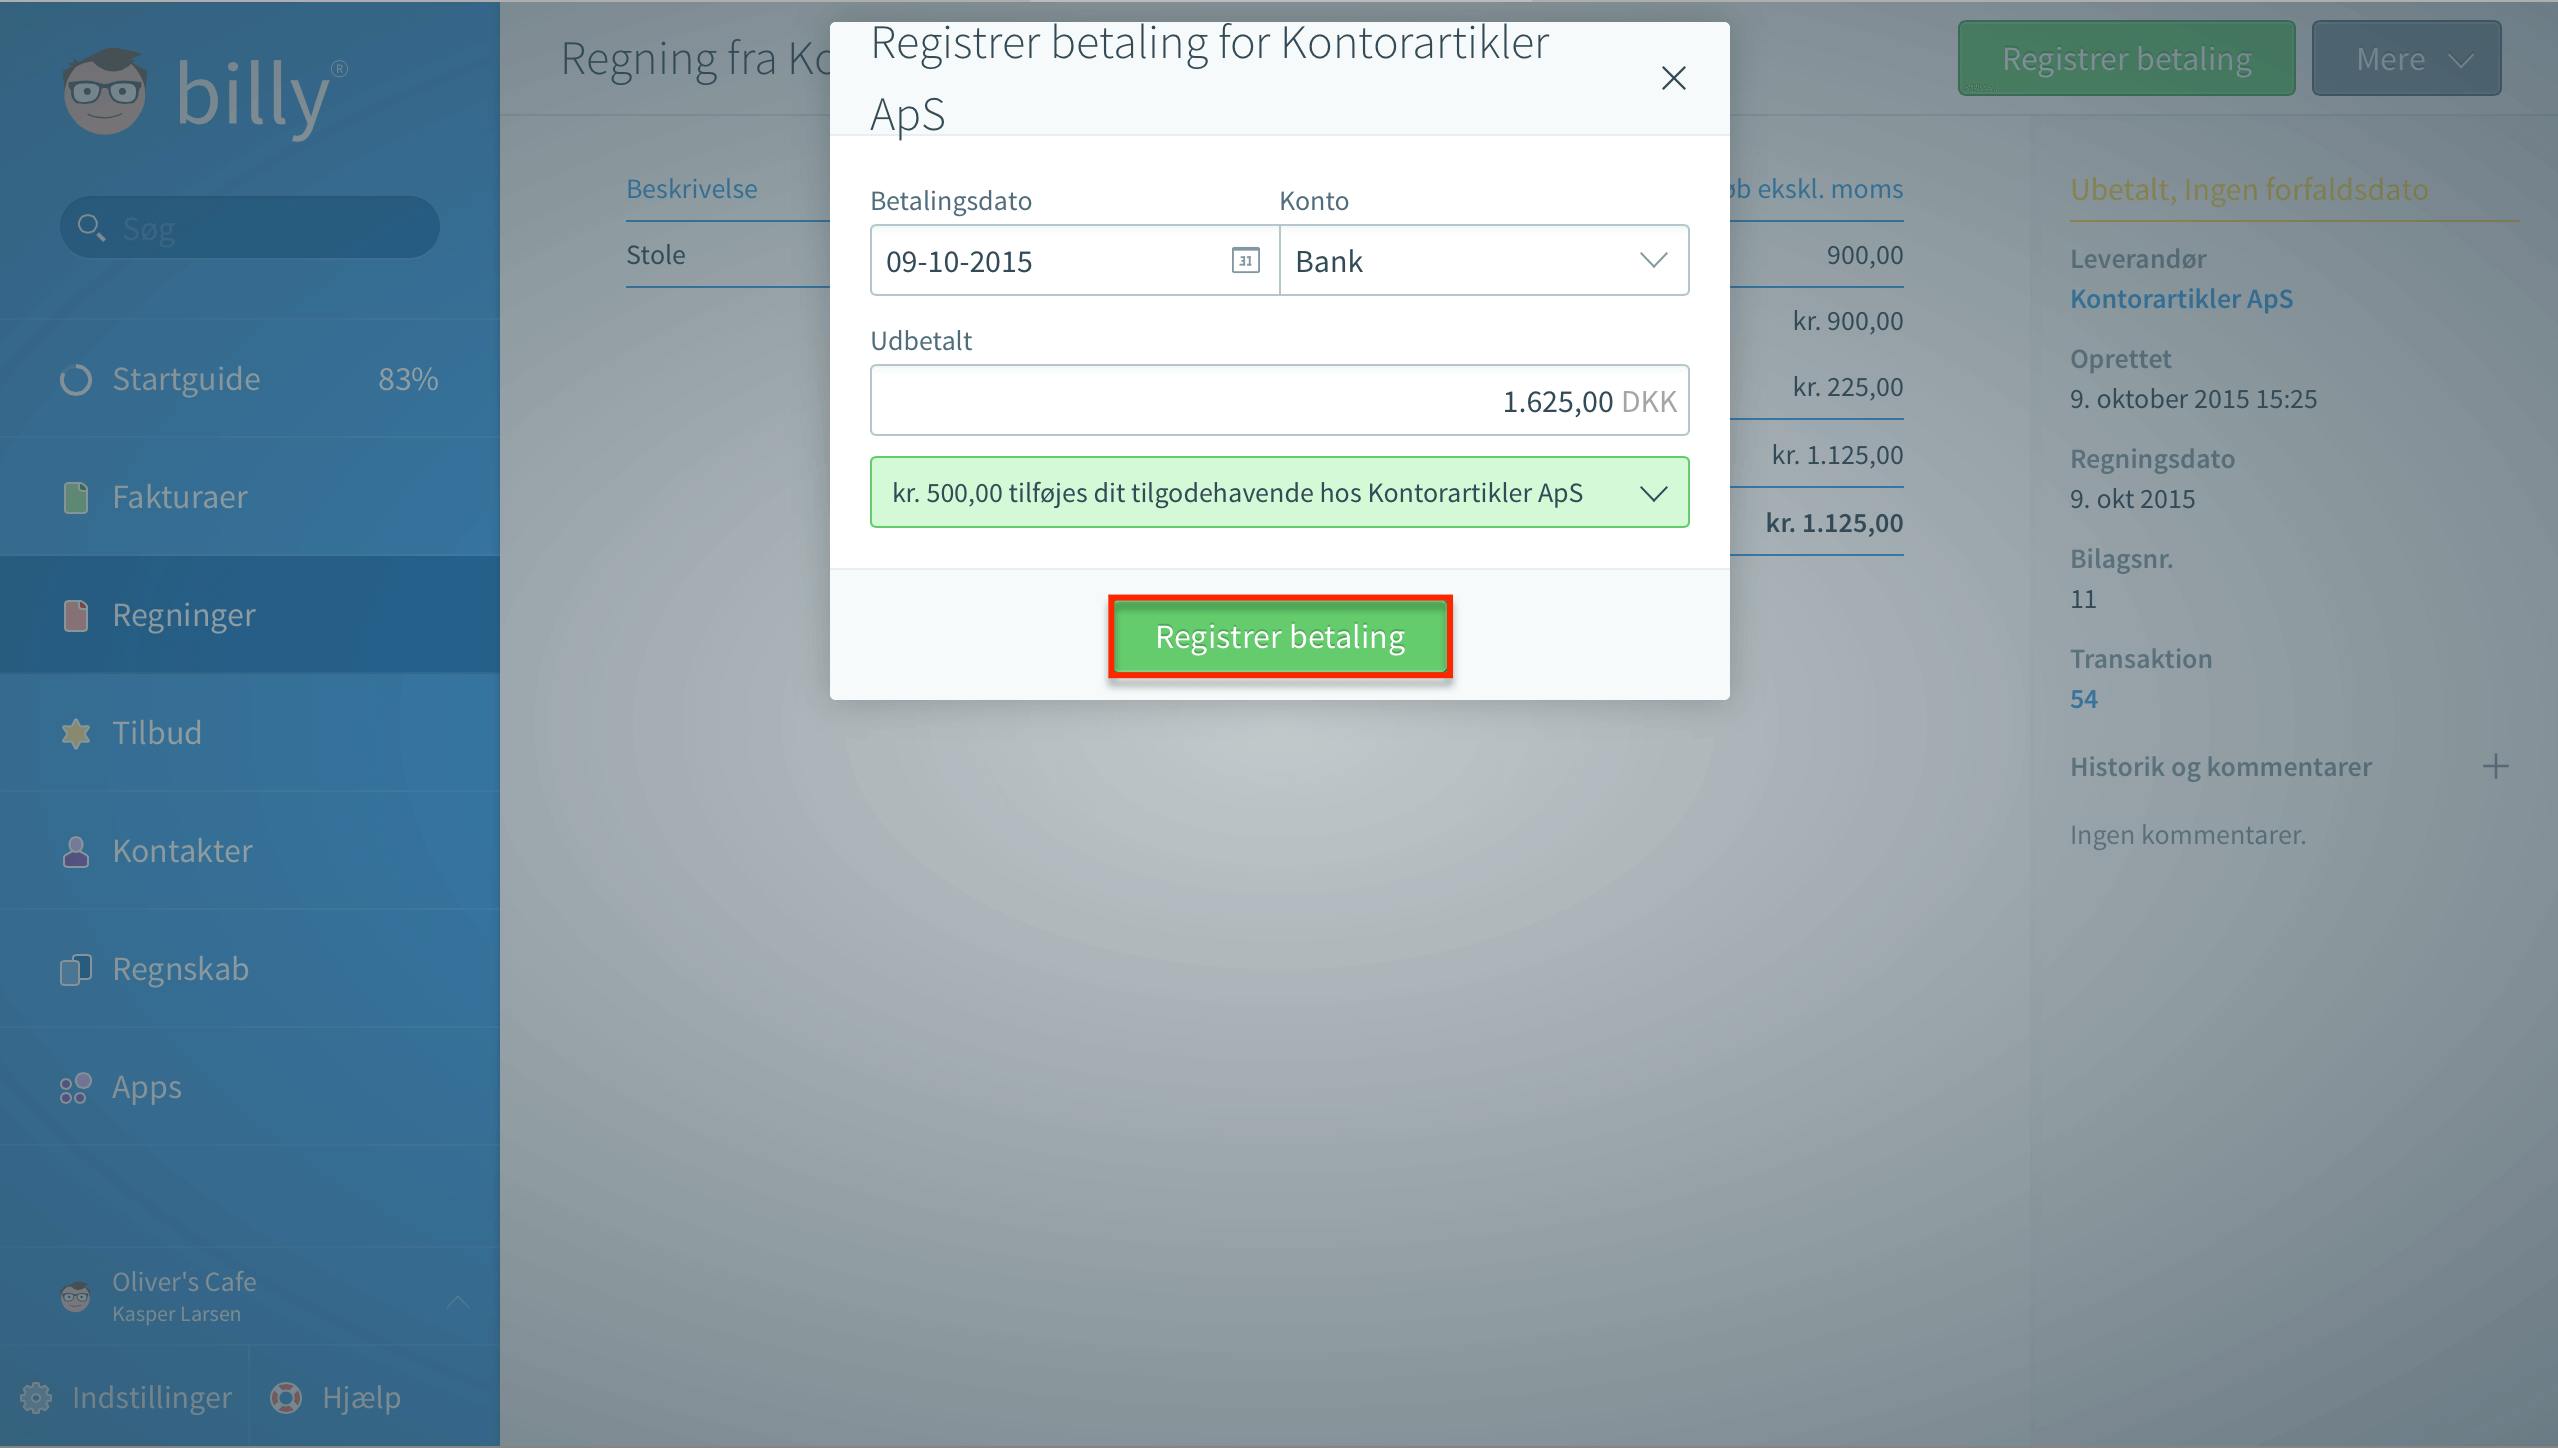Image resolution: width=2558 pixels, height=1448 pixels.
Task: Click the Billy logo icon
Action: point(105,92)
